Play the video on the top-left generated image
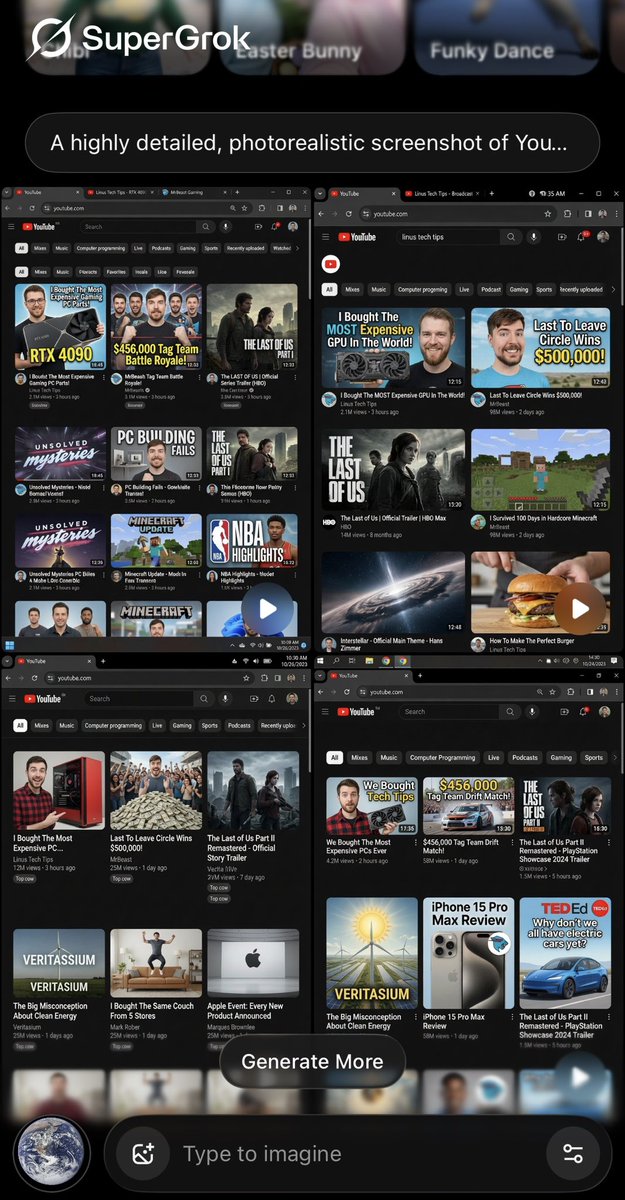Image resolution: width=625 pixels, height=1200 pixels. tap(266, 609)
